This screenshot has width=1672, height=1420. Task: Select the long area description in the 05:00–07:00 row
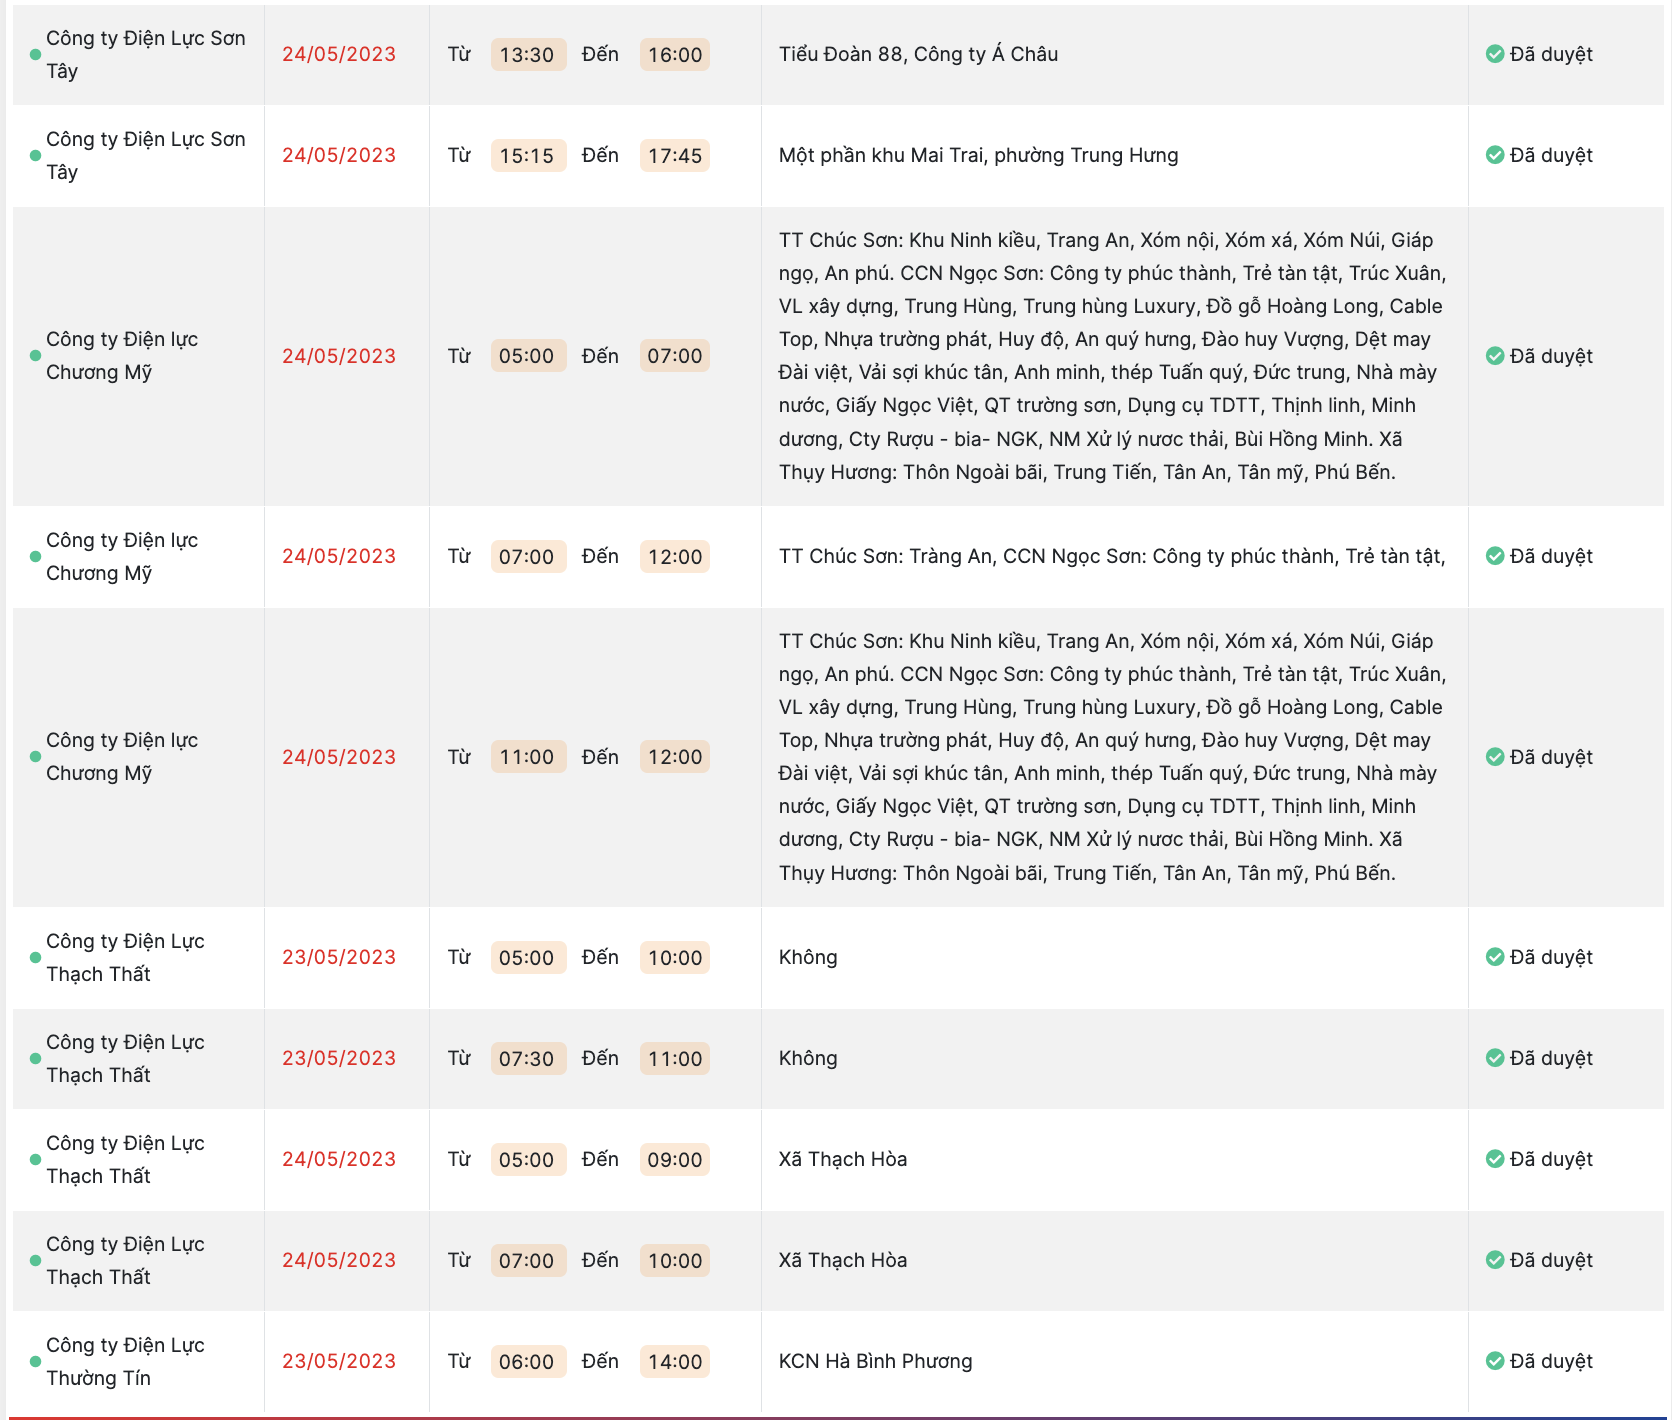click(x=1112, y=356)
